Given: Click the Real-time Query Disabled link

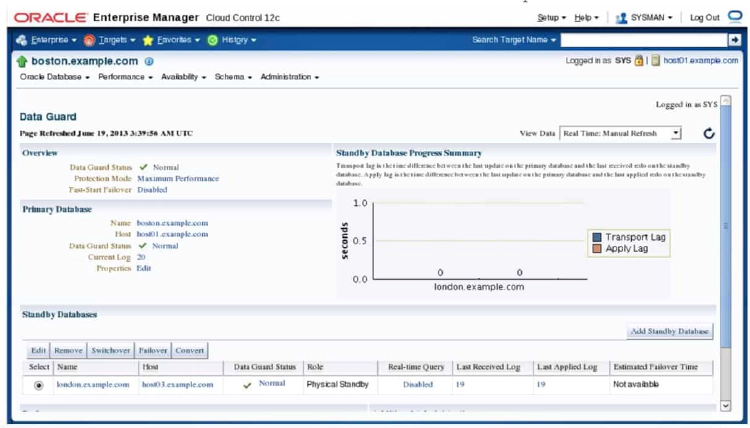Looking at the screenshot, I should click(418, 384).
